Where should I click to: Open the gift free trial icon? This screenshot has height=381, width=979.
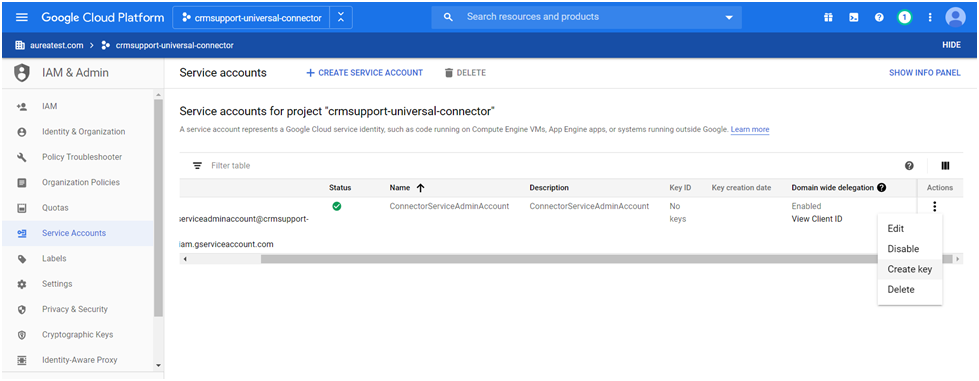[828, 17]
